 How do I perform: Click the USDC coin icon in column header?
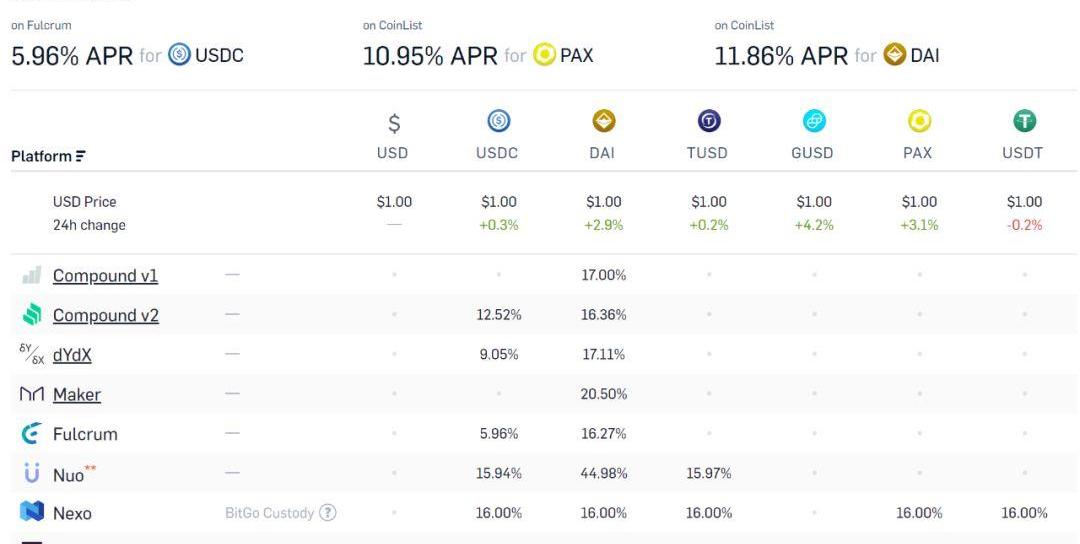pyautogui.click(x=499, y=121)
